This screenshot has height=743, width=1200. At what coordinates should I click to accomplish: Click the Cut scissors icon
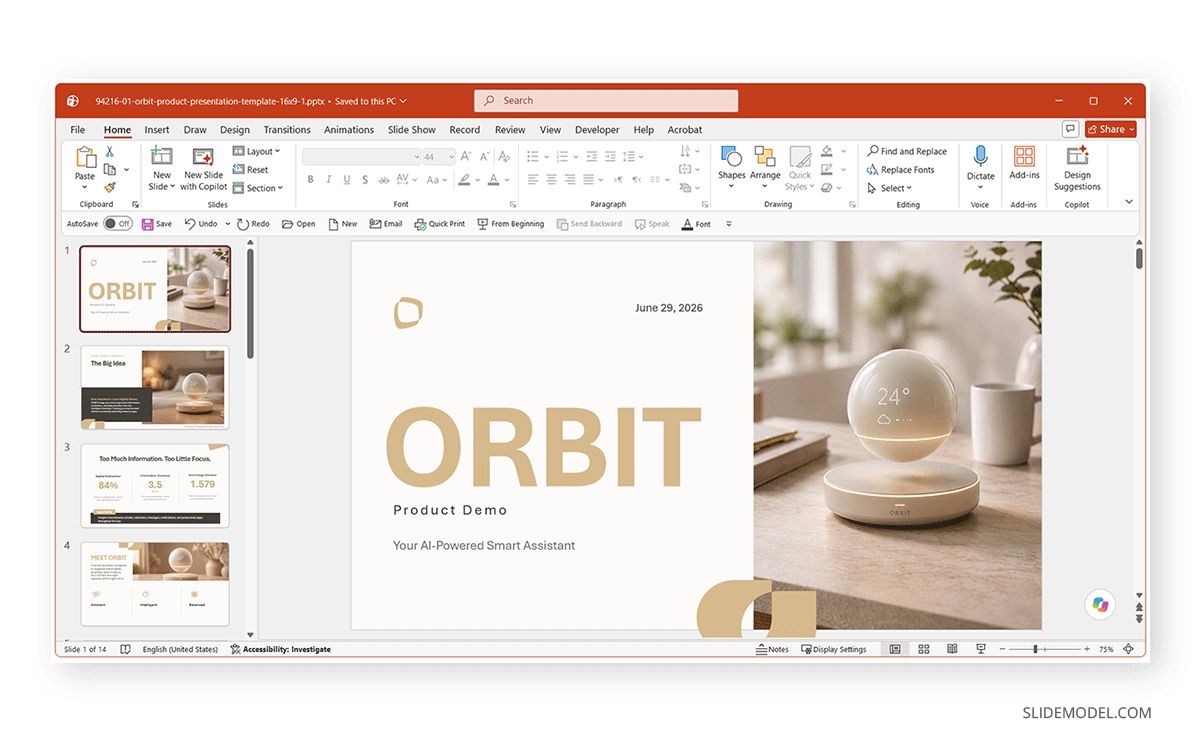pyautogui.click(x=110, y=152)
